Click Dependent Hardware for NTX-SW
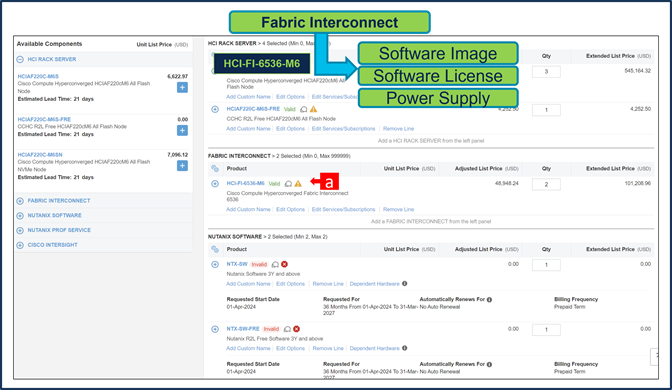 pos(375,284)
